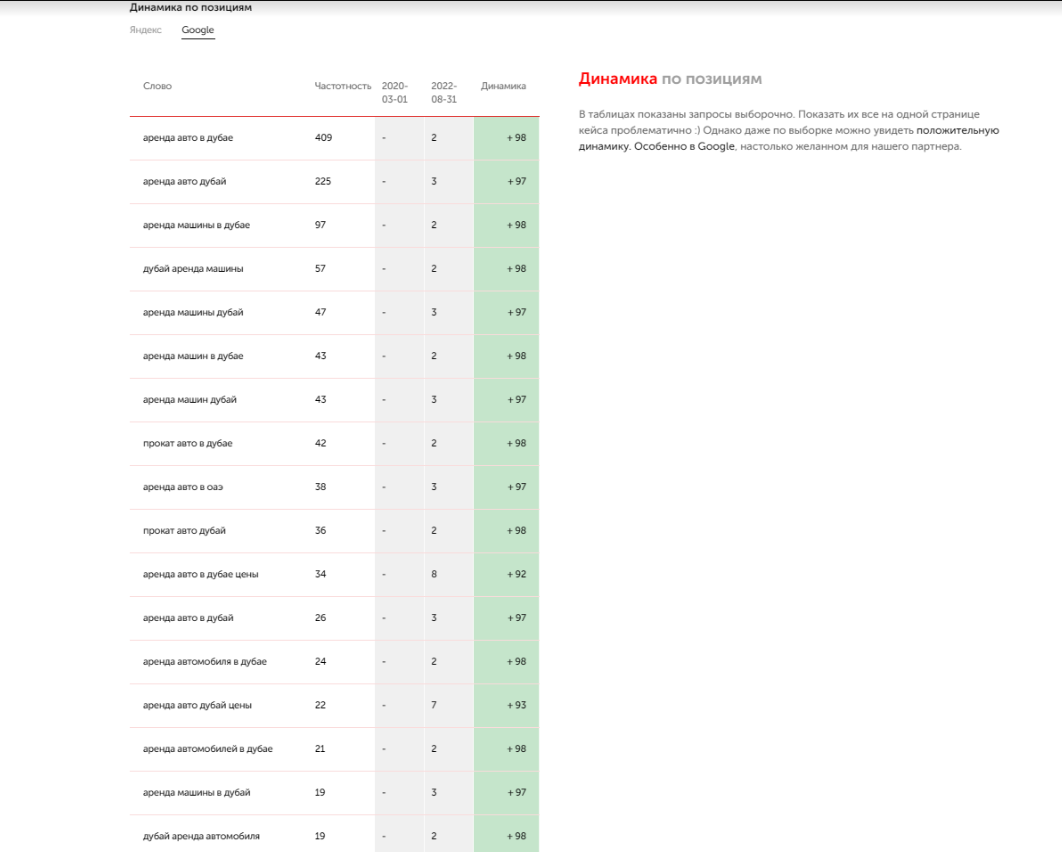Click the 2022-08-31 column header
1062x852 pixels.
(x=444, y=92)
